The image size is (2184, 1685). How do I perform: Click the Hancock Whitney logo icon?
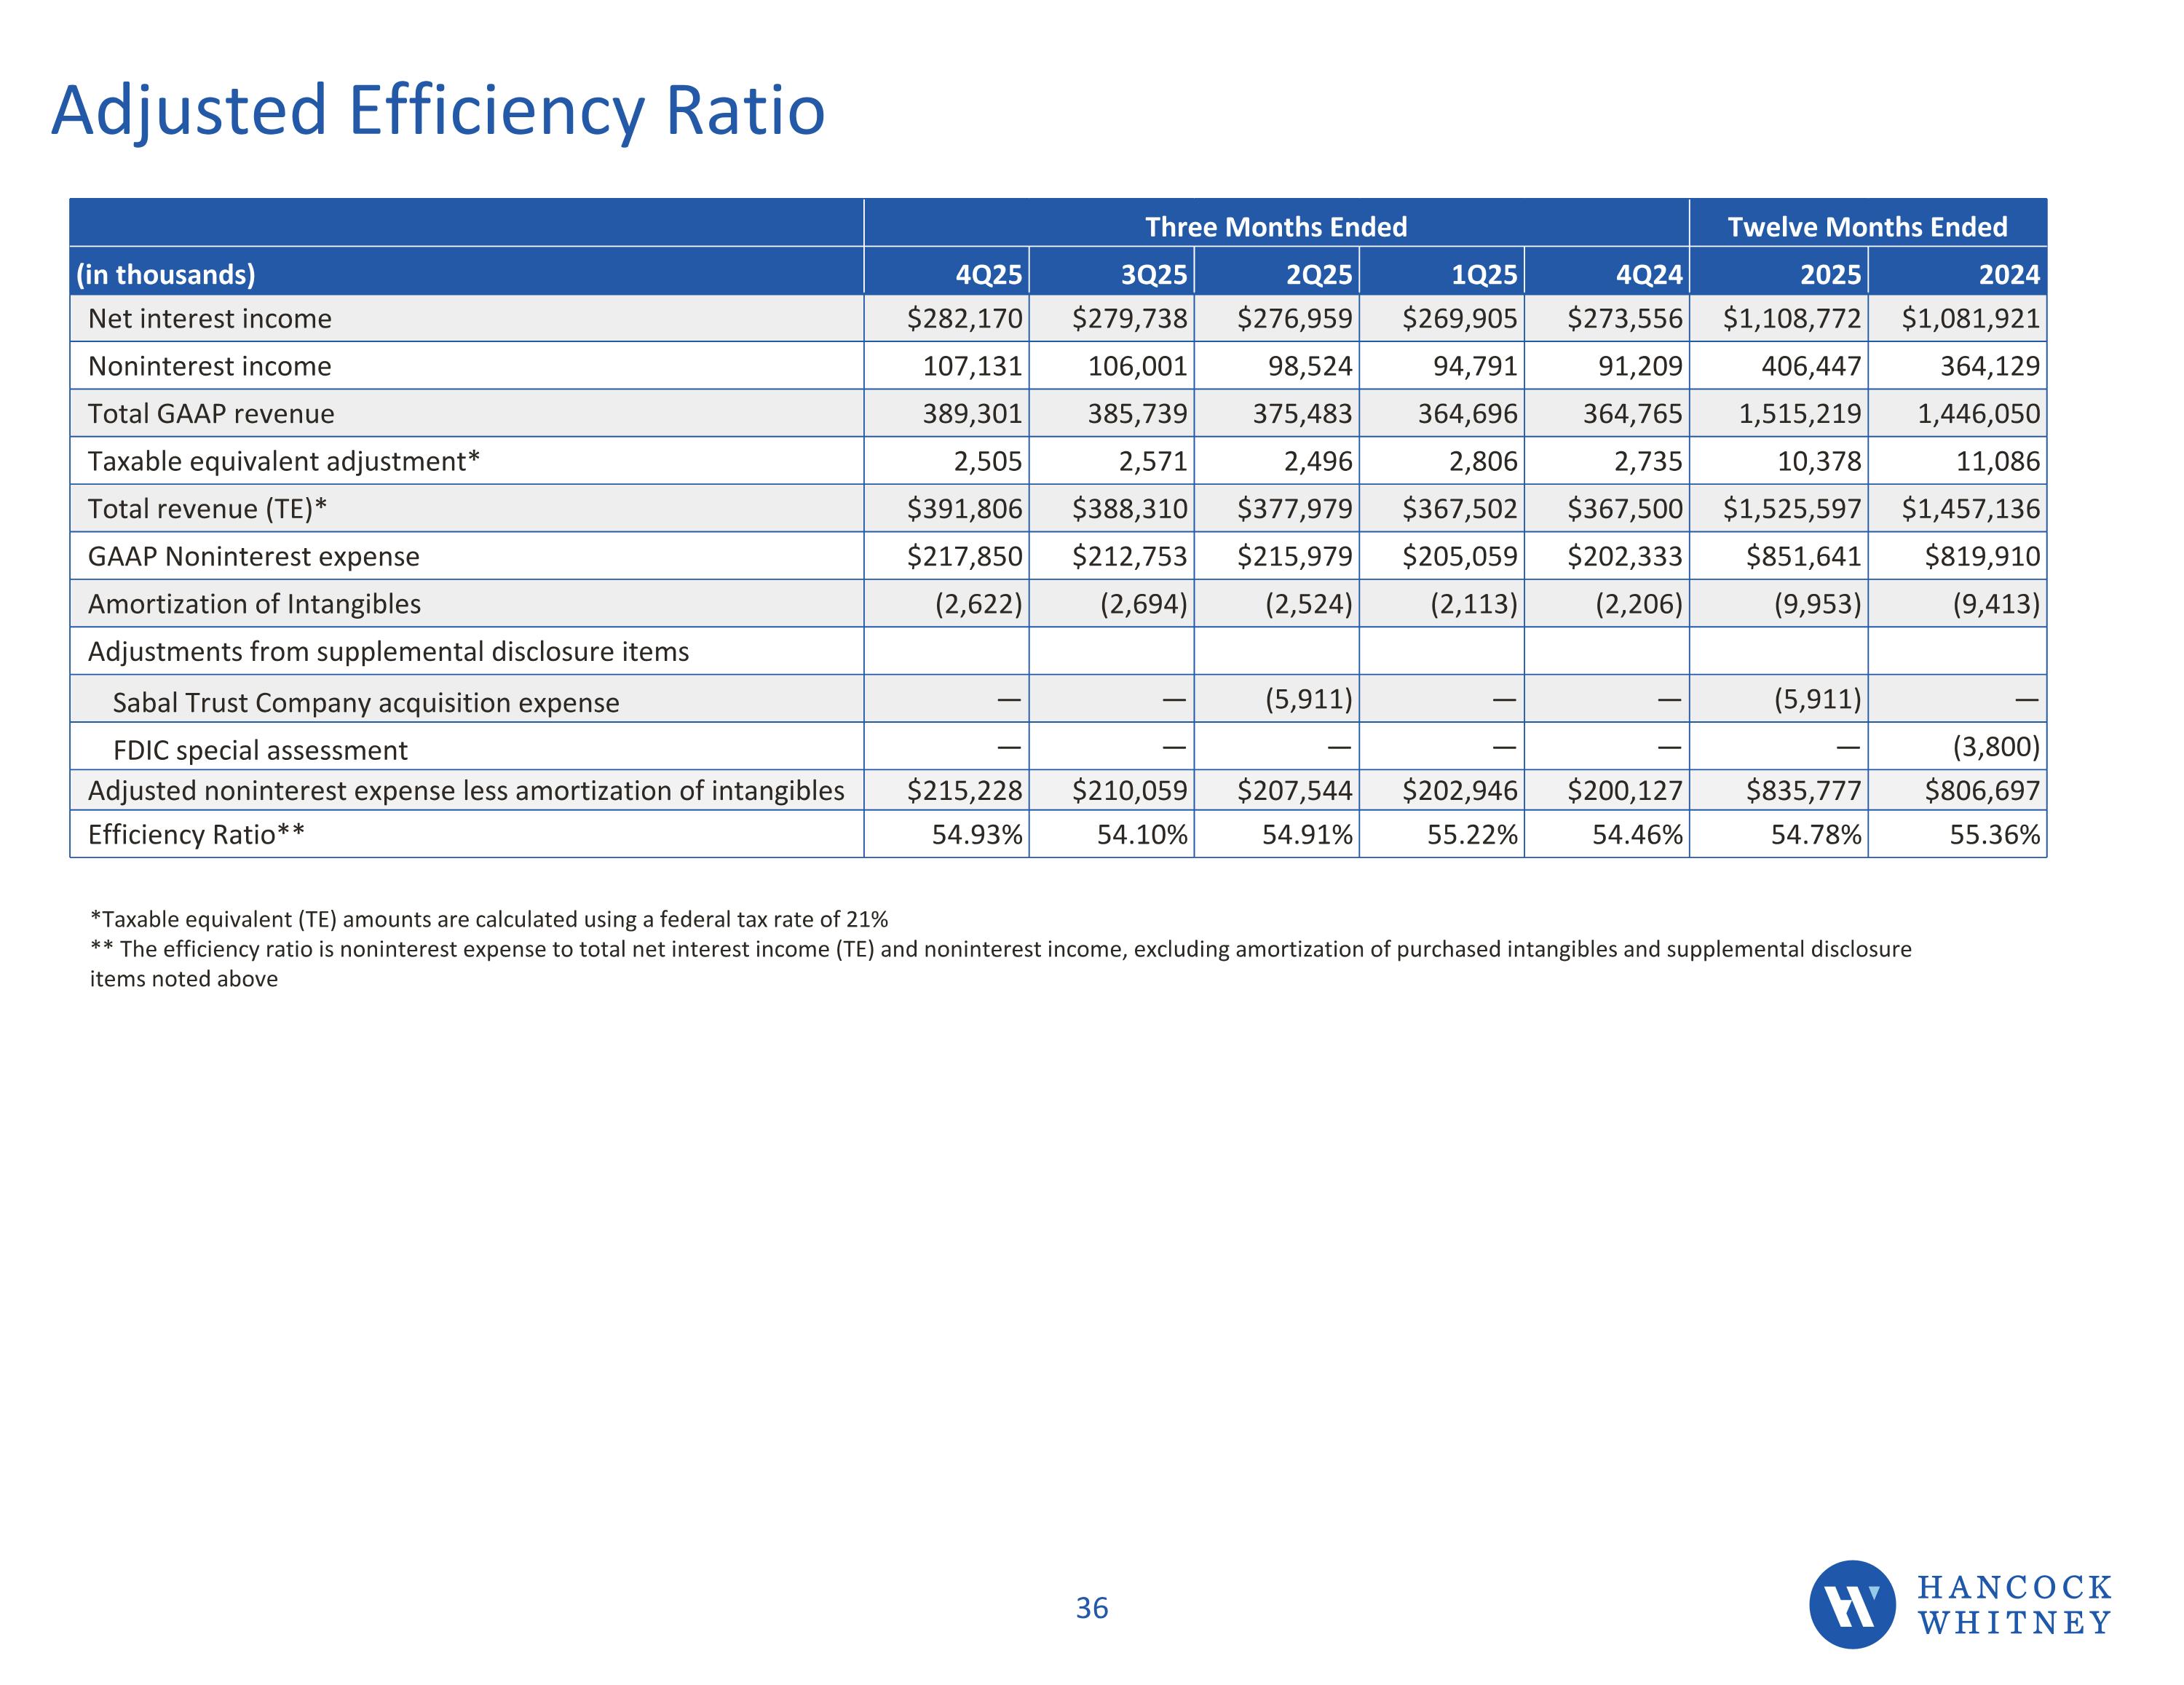tap(1851, 1605)
